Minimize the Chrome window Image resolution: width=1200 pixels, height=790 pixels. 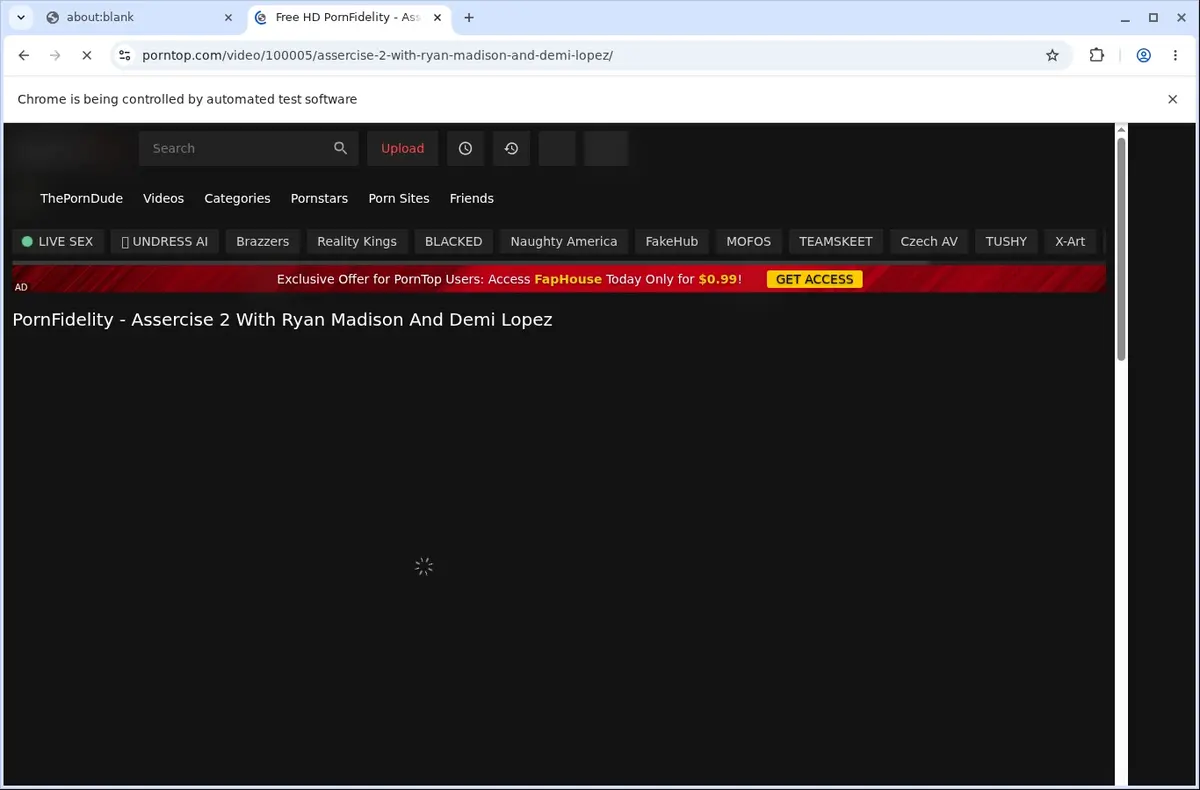[x=1126, y=17]
